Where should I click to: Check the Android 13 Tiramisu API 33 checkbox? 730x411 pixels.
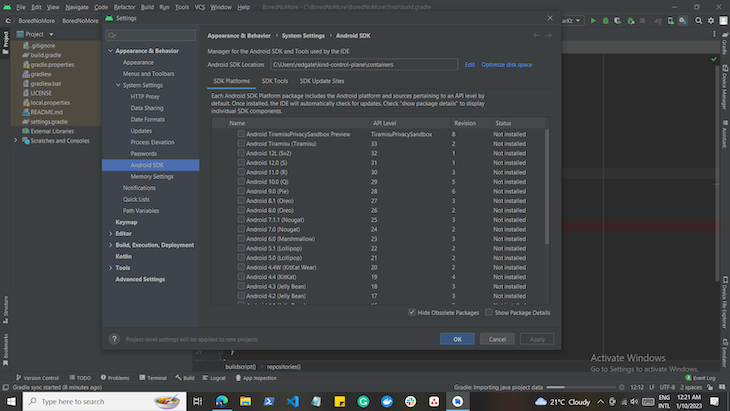point(241,143)
